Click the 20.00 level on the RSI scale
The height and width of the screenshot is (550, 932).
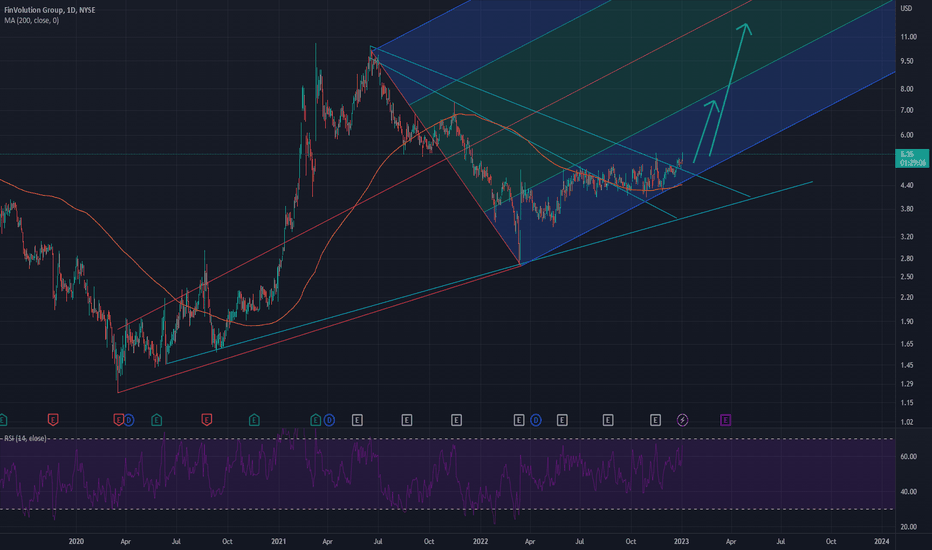coord(908,527)
